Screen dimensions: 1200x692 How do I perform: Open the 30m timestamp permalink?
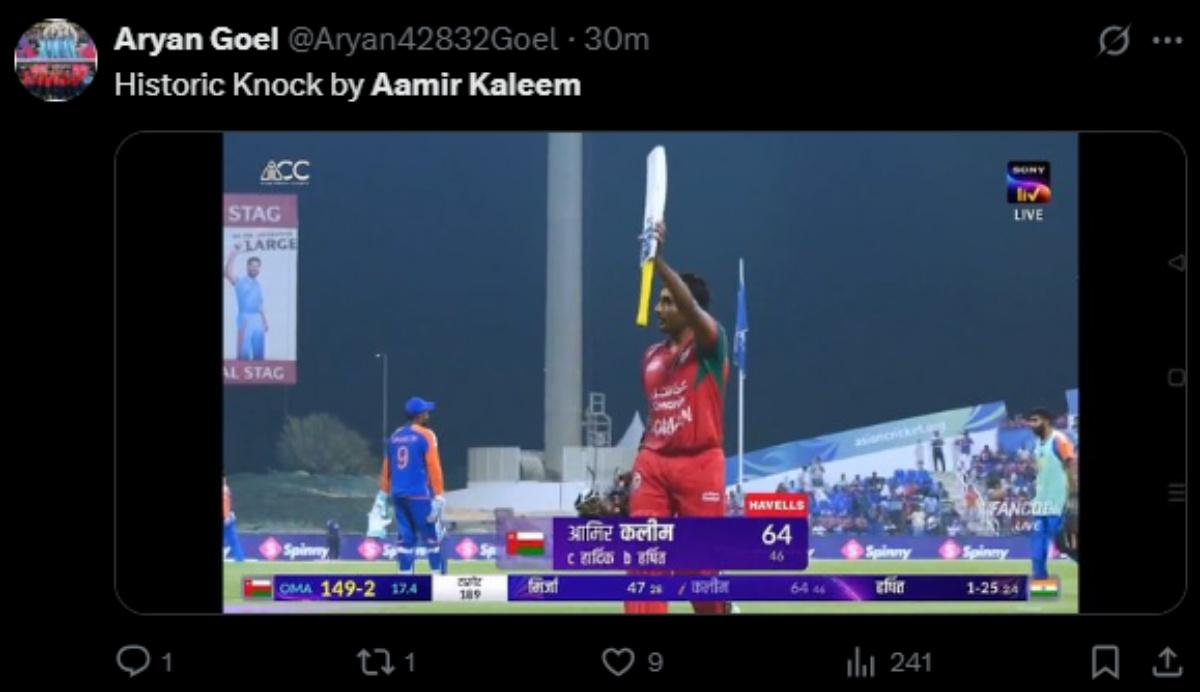[617, 39]
